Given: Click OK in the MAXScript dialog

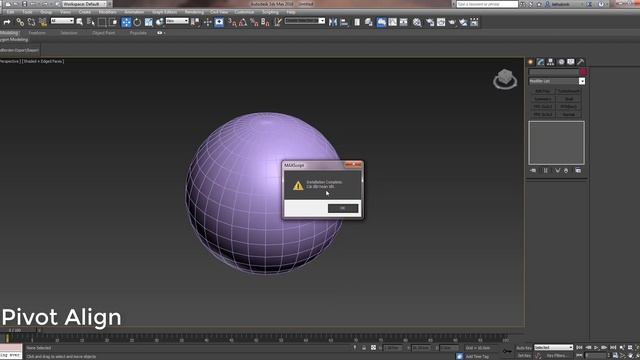Looking at the screenshot, I should (x=343, y=208).
